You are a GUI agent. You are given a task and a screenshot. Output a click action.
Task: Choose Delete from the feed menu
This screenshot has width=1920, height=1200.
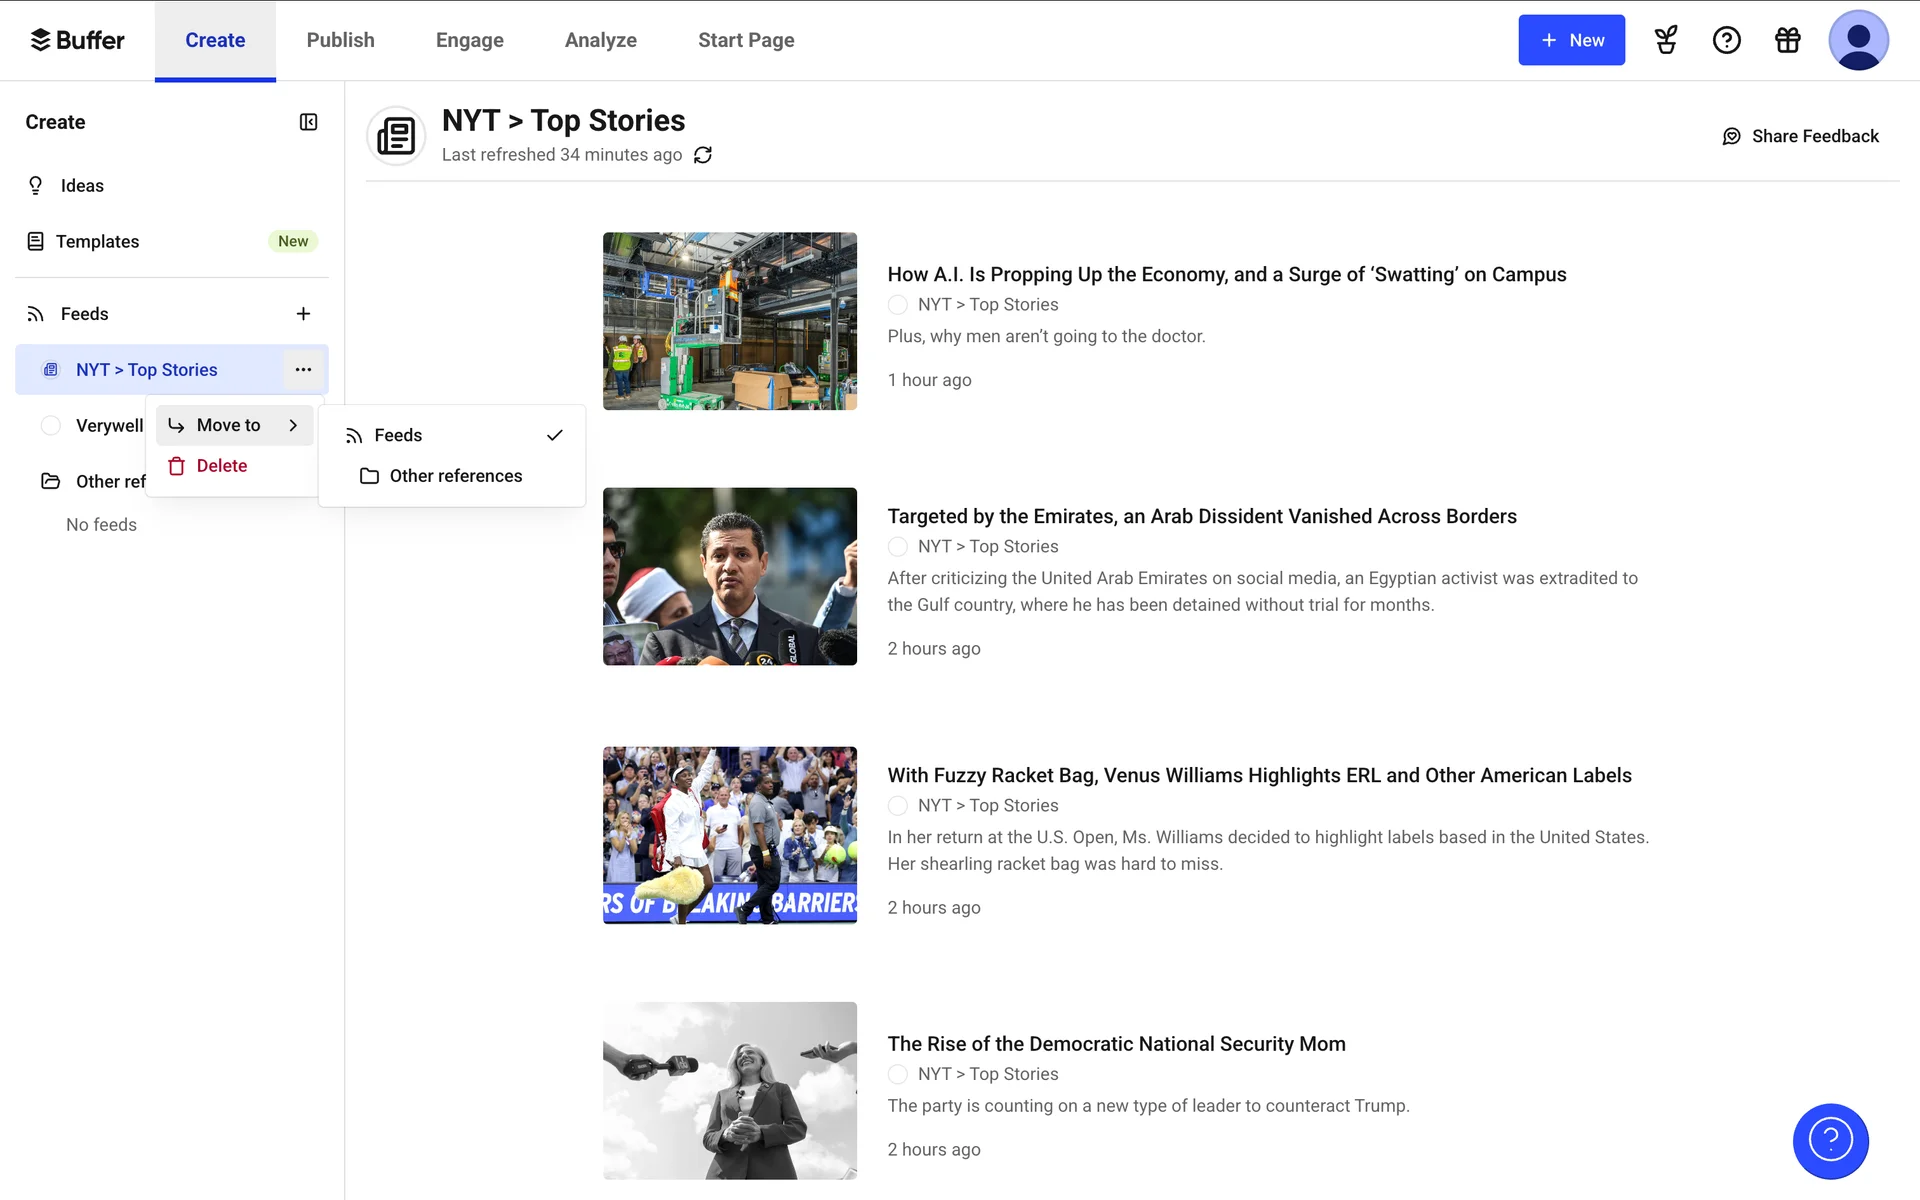click(x=221, y=466)
